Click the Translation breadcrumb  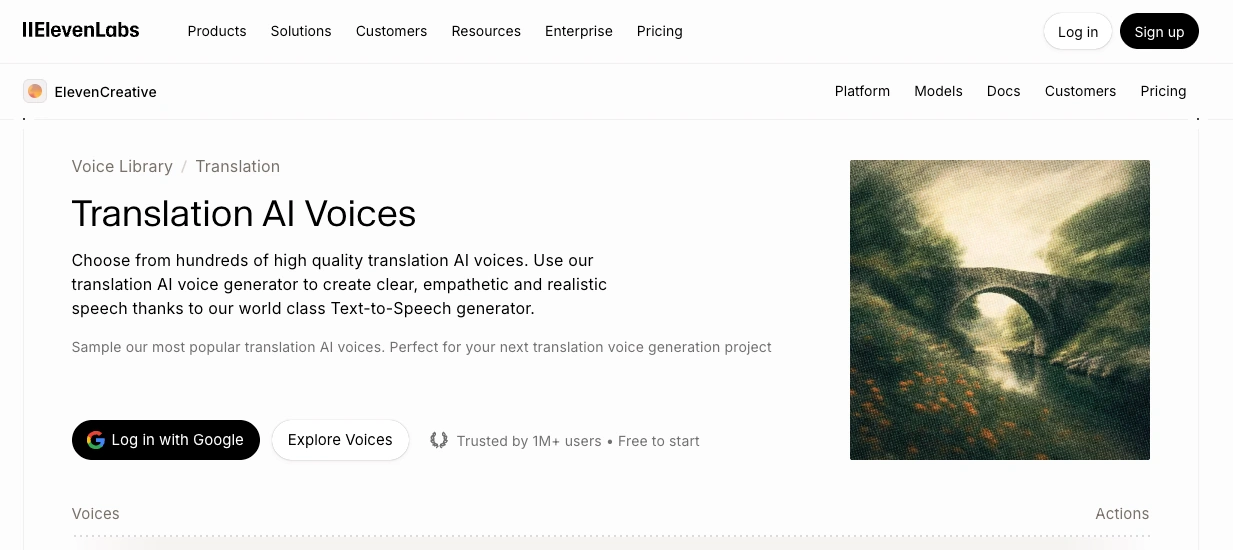click(x=238, y=166)
